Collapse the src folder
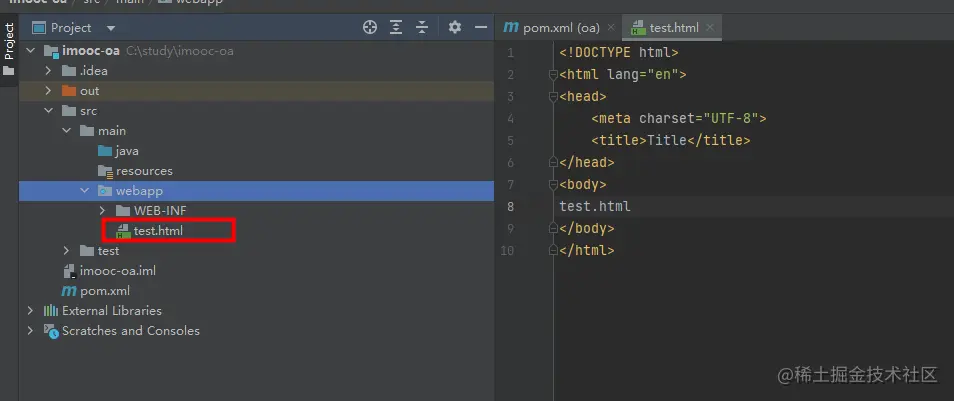 (49, 111)
